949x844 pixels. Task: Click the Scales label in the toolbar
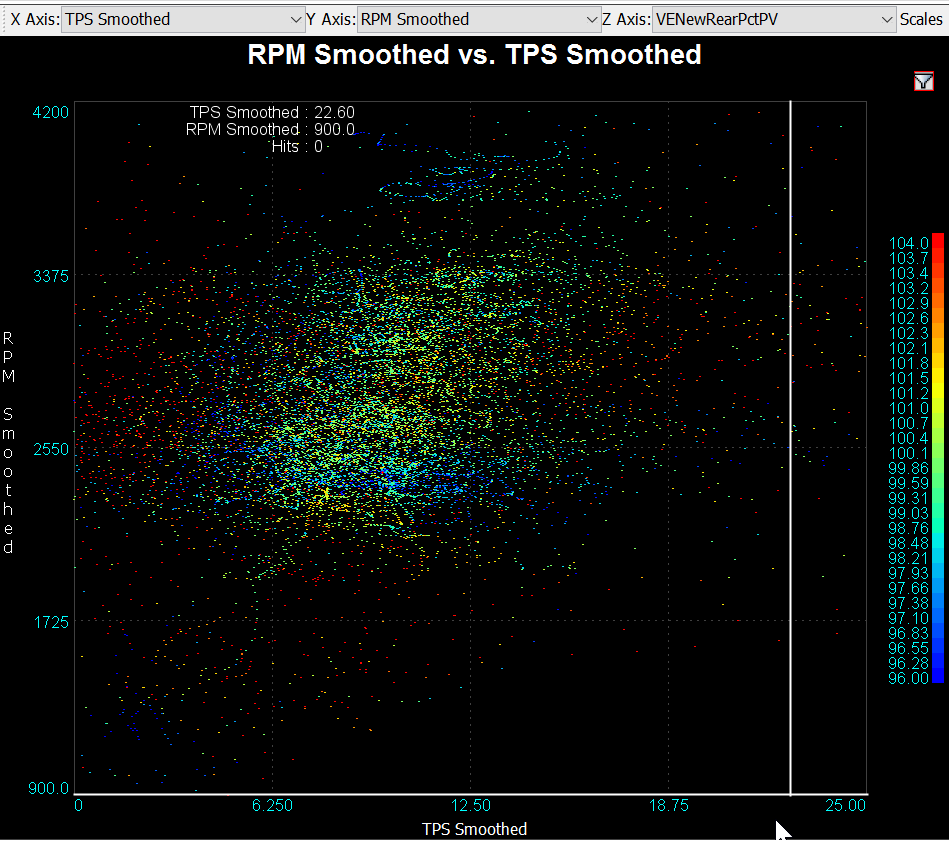[x=921, y=19]
